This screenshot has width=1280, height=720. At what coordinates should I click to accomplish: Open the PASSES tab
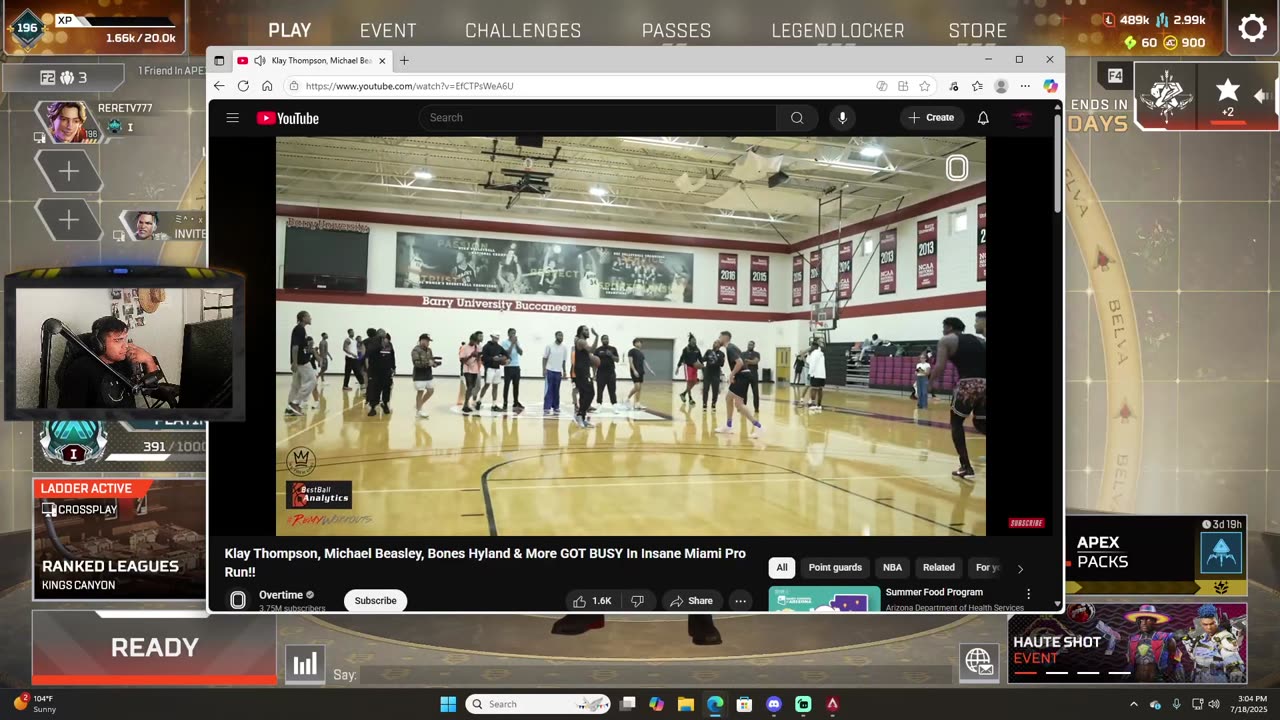click(677, 31)
